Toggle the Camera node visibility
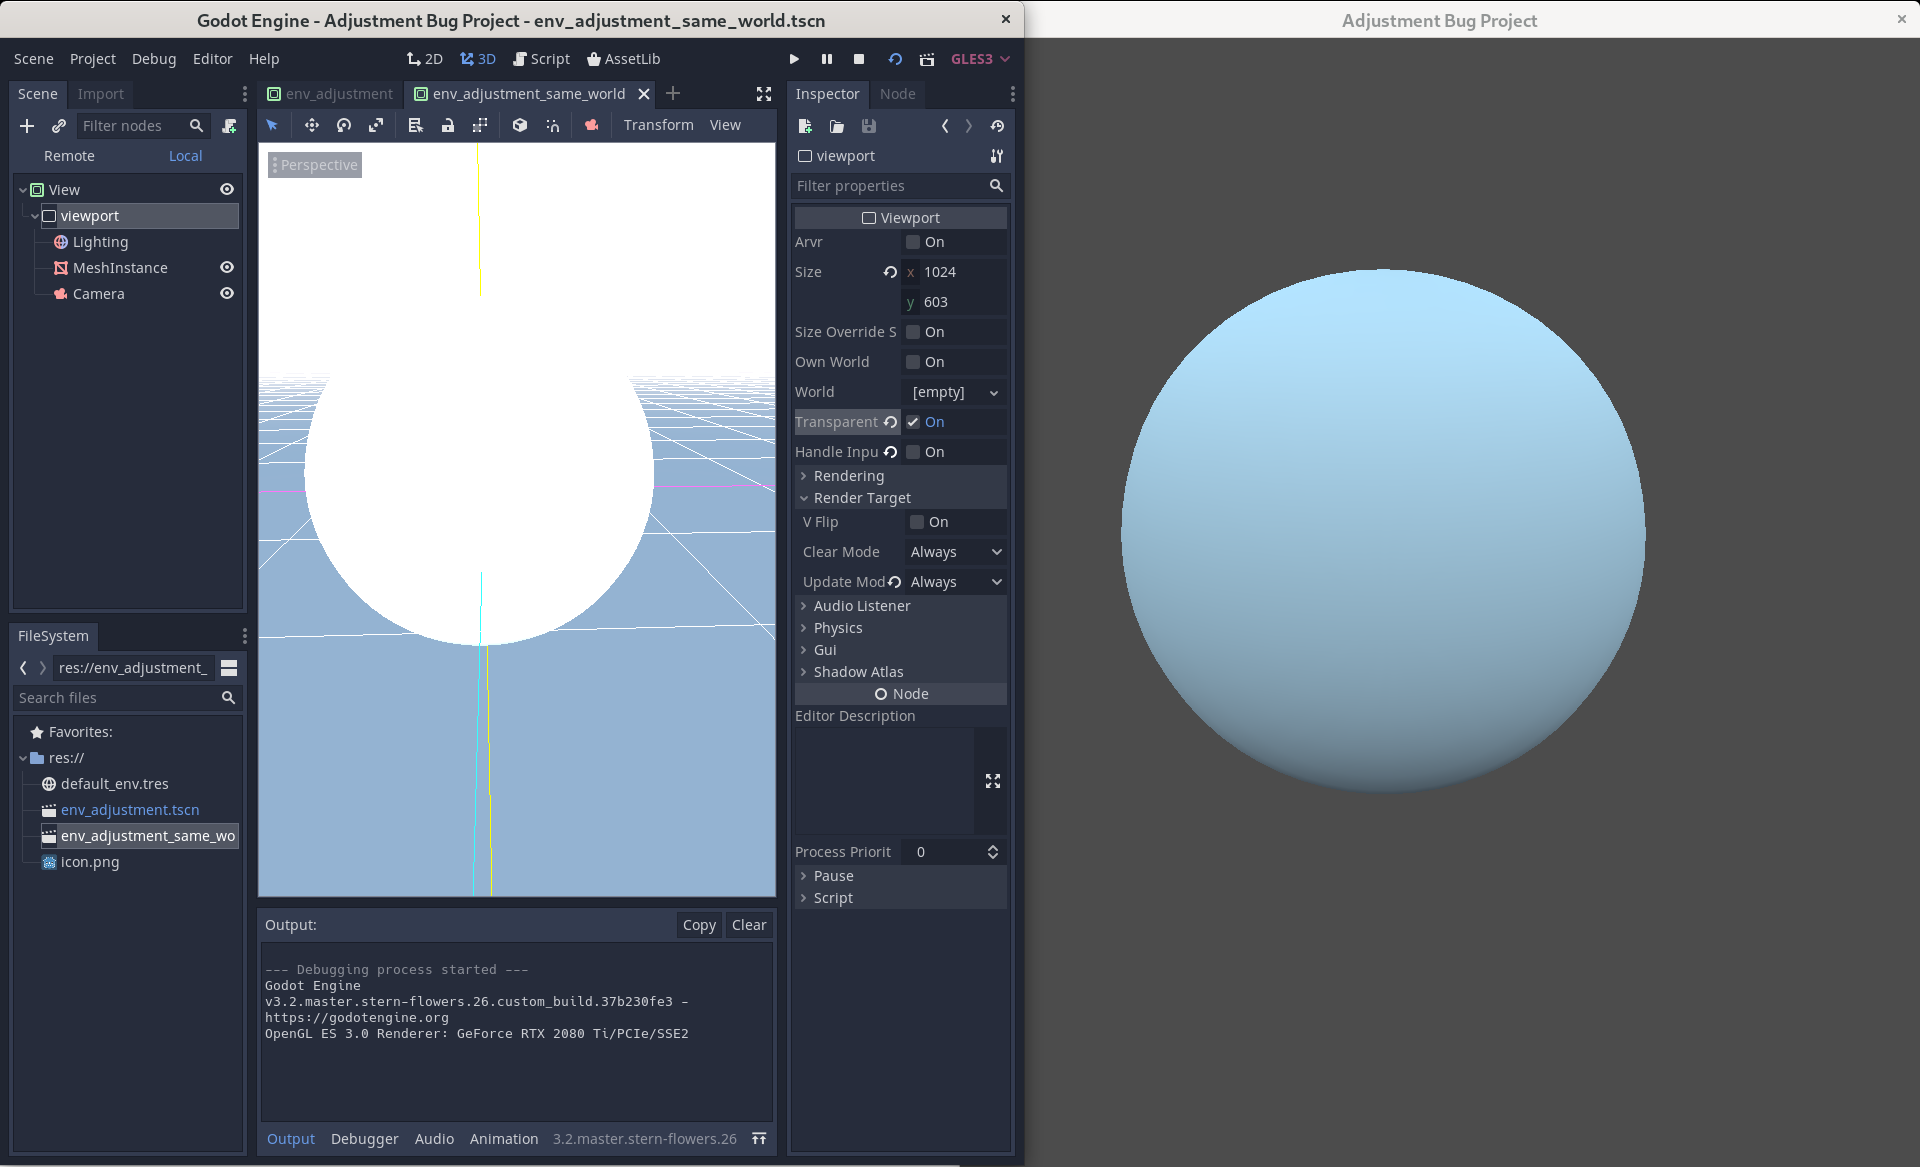 [x=226, y=293]
